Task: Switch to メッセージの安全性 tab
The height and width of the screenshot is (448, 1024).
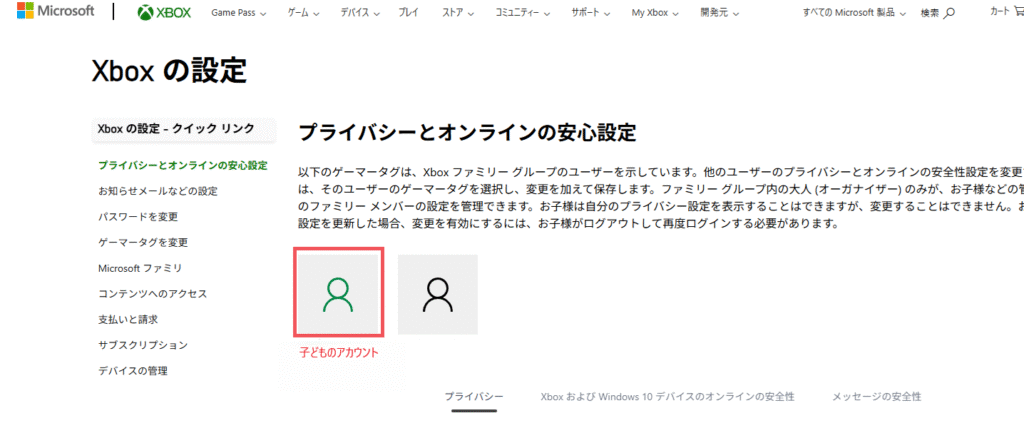Action: pyautogui.click(x=876, y=396)
